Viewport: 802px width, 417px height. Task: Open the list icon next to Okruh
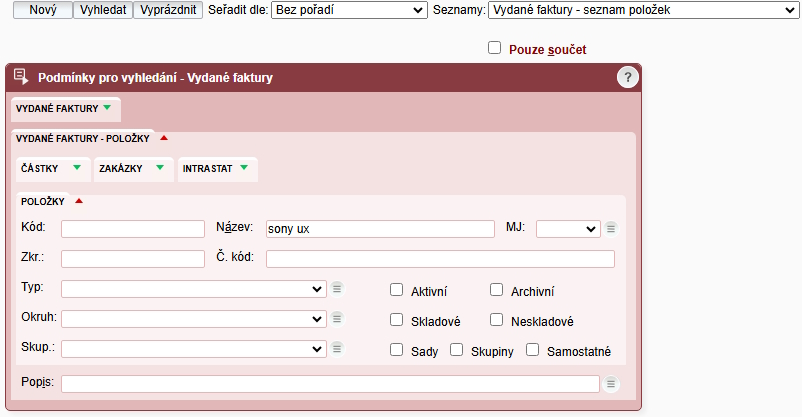[337, 319]
